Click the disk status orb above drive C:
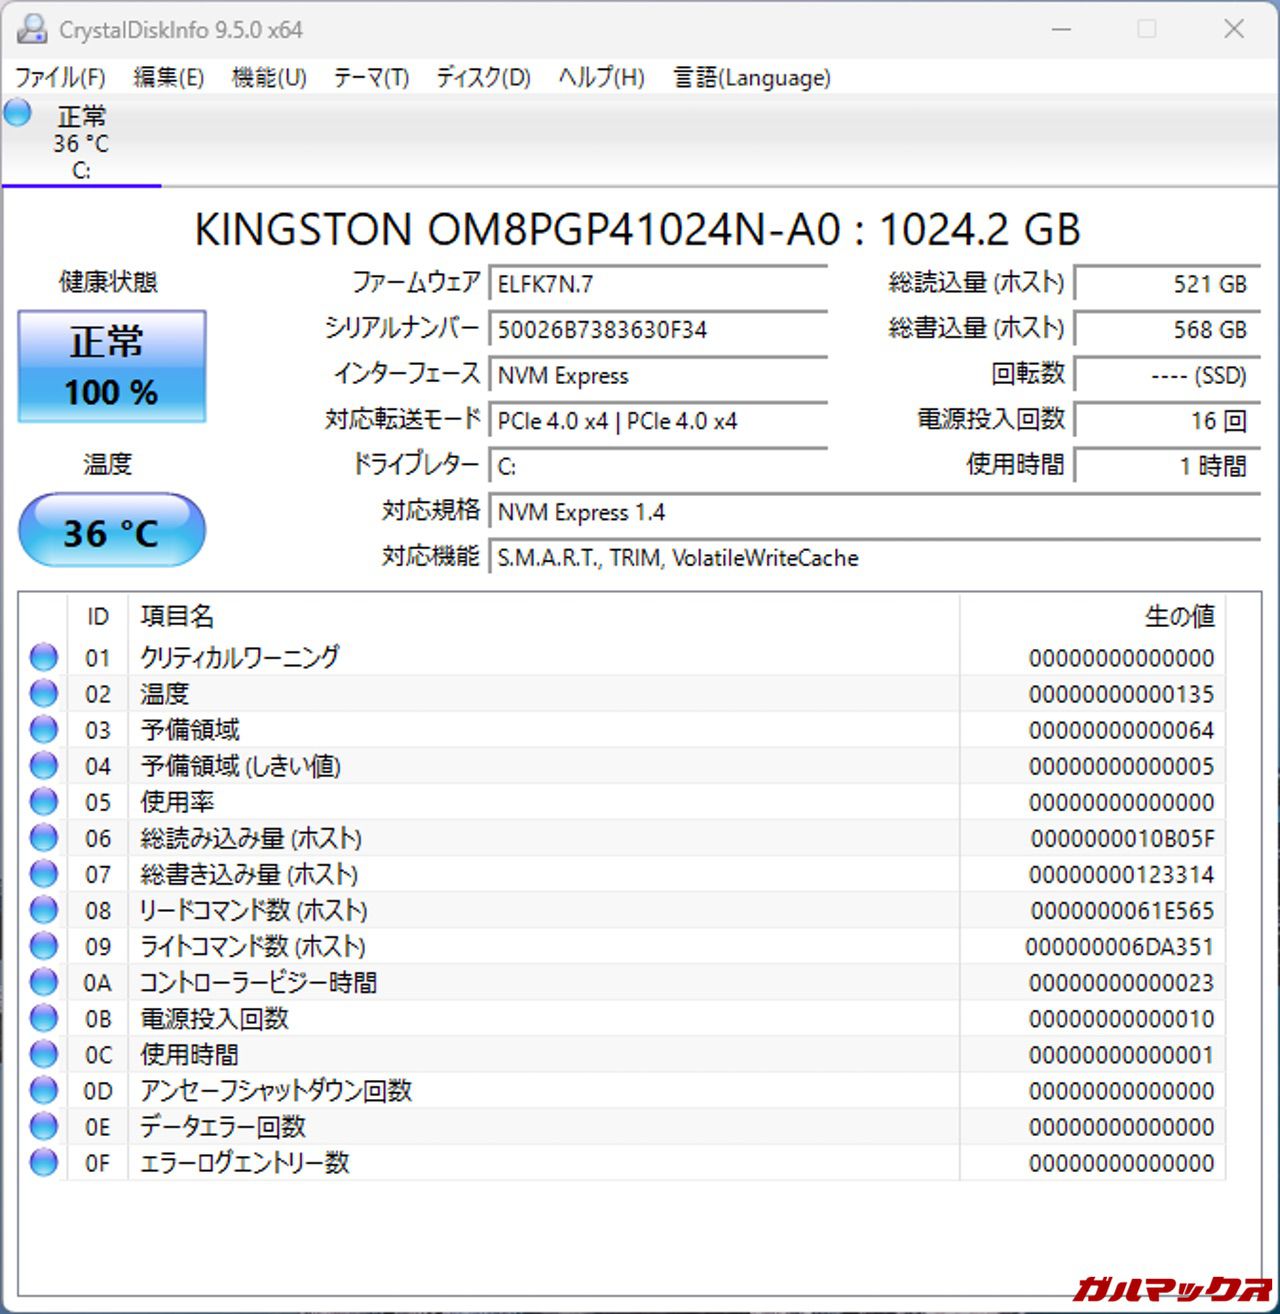Viewport: 1280px width, 1314px height. click(18, 113)
